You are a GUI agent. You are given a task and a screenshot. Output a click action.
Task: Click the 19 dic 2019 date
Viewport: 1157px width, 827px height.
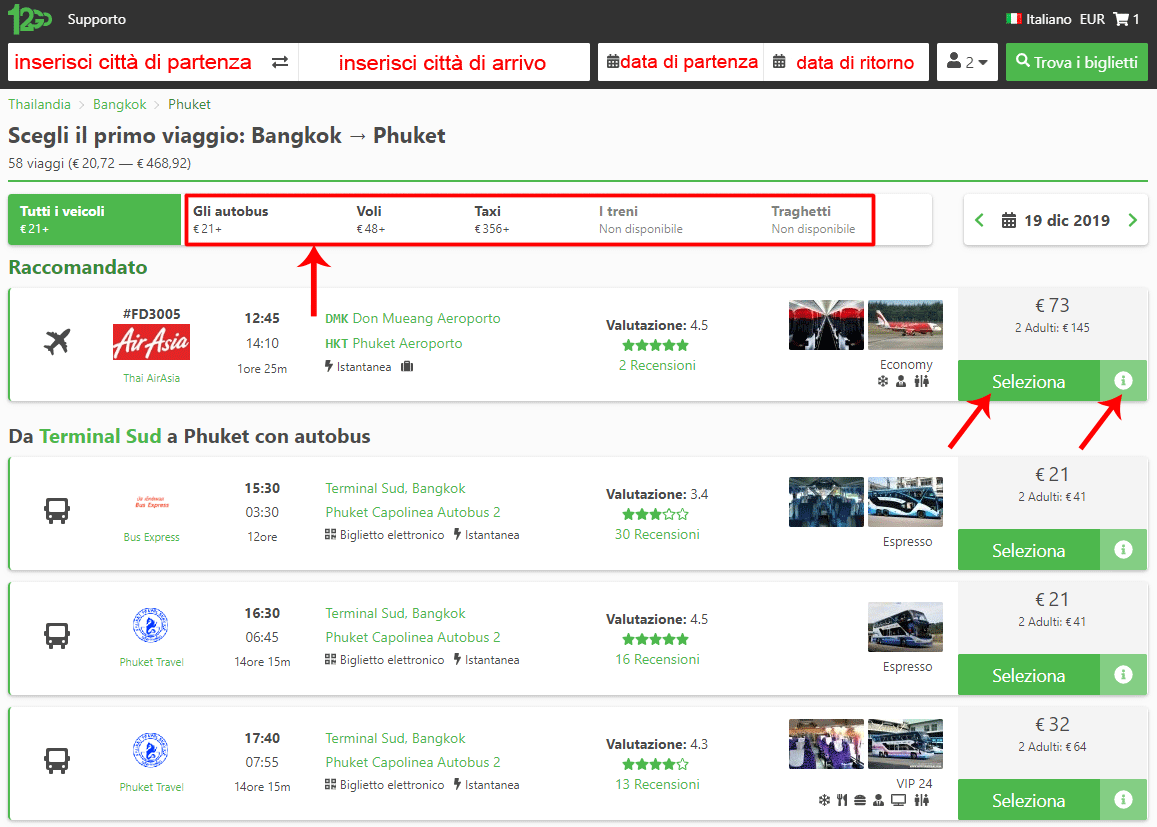click(1067, 220)
